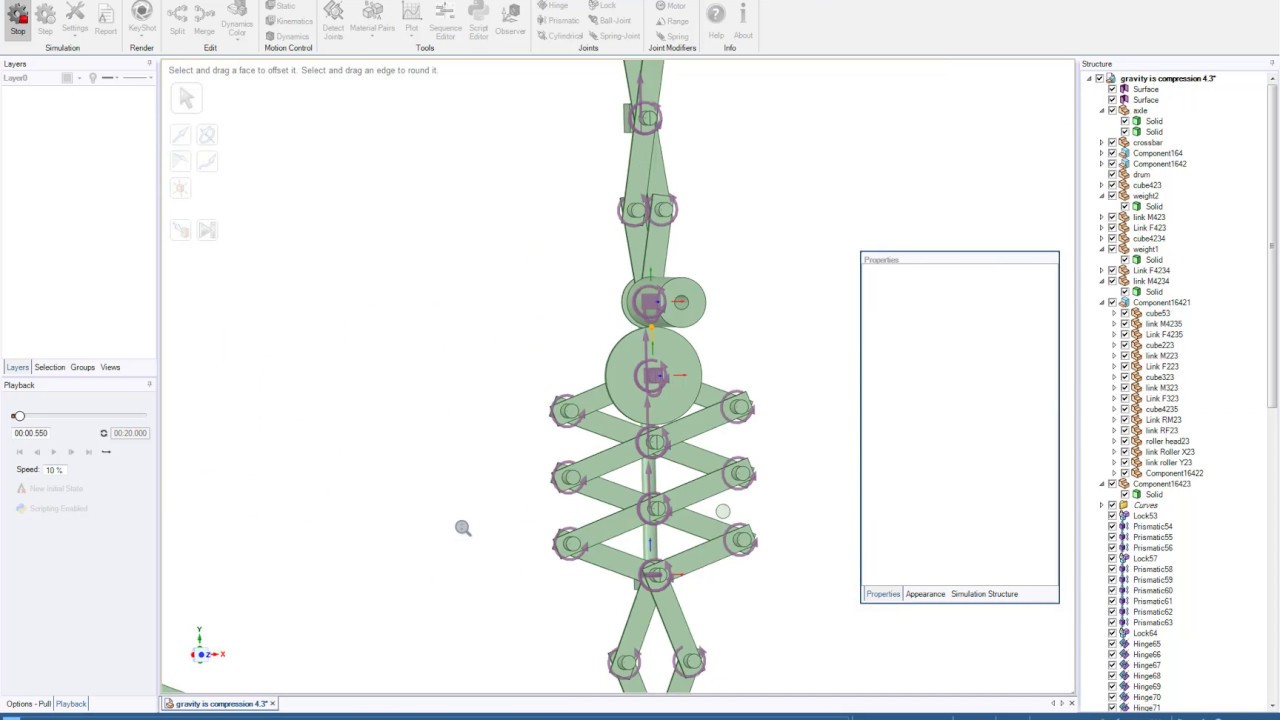Image resolution: width=1280 pixels, height=720 pixels.
Task: Toggle checkbox for weight2
Action: pyautogui.click(x=1112, y=196)
